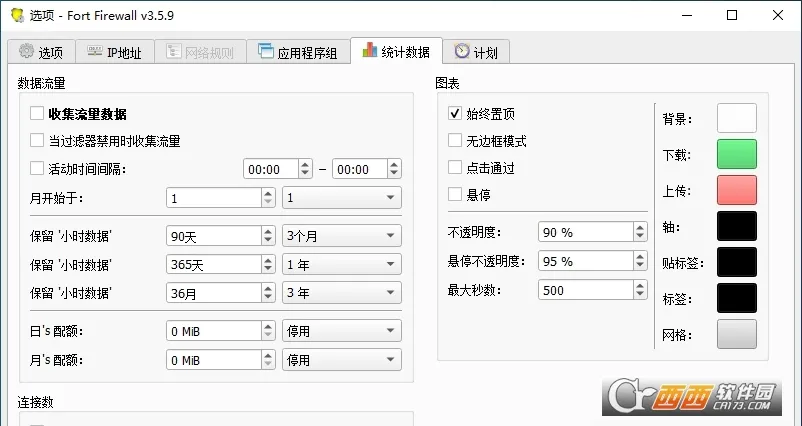Click the grayed-out 网络规则 tab
The width and height of the screenshot is (802, 426).
200,52
